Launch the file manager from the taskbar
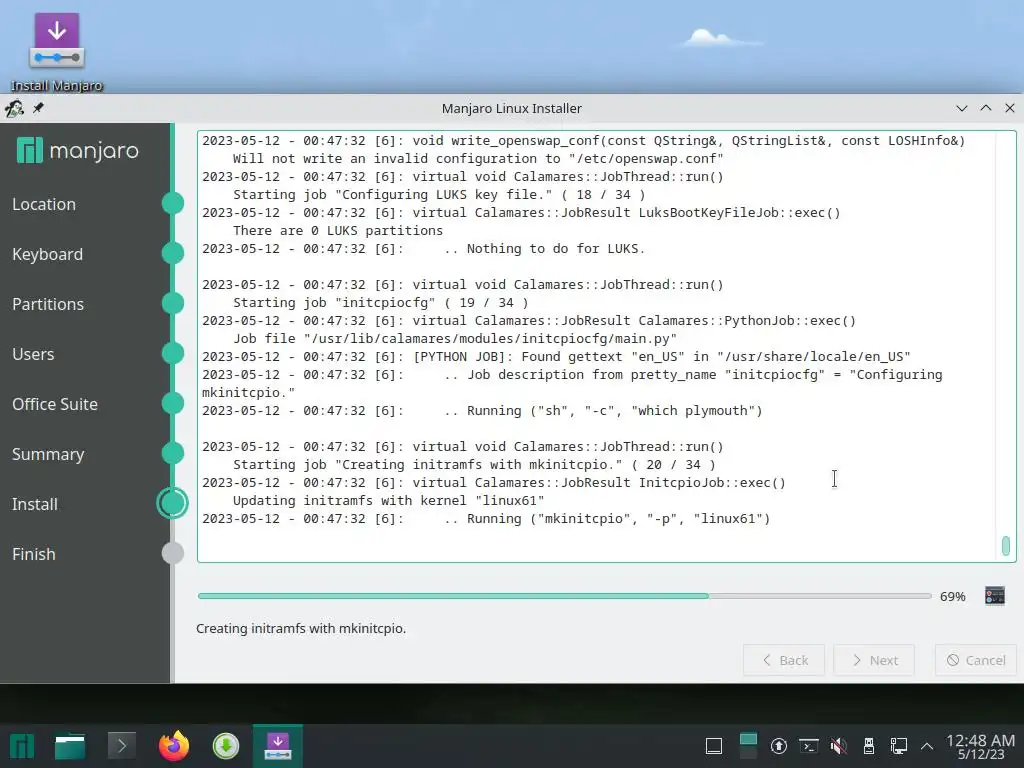Image resolution: width=1024 pixels, height=768 pixels. (x=70, y=746)
